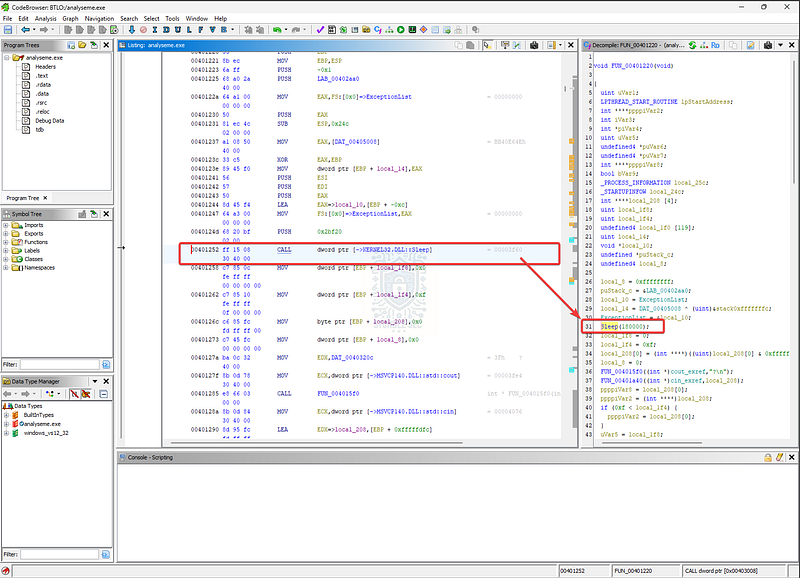Click Decompile re-decompile refresh icon
Image resolution: width=800 pixels, height=578 pixels.
tap(692, 45)
